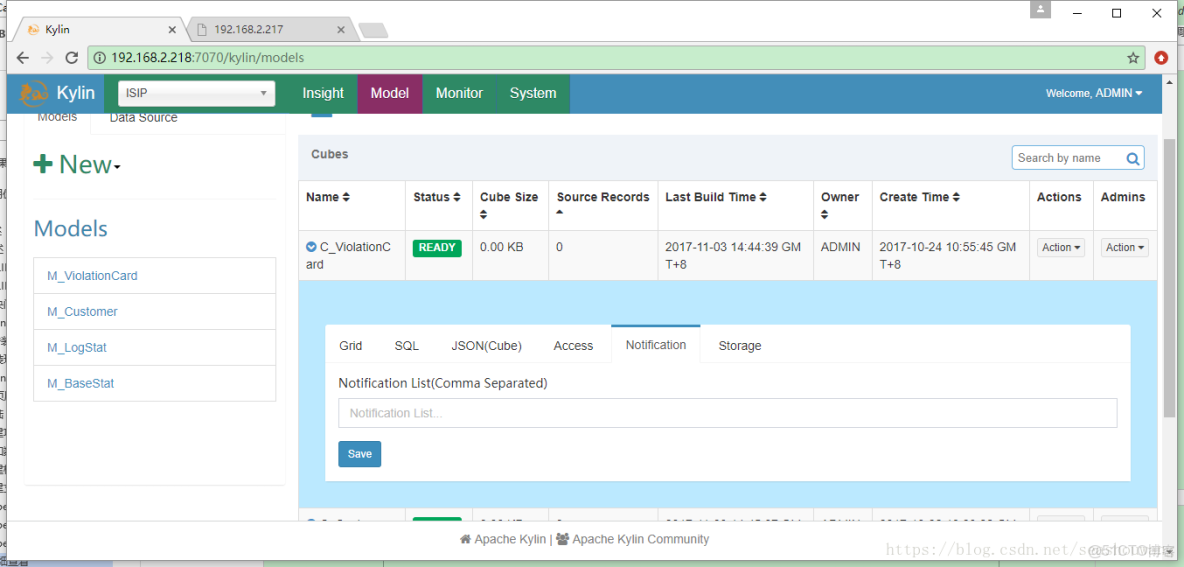Click the READY status badge of C_ViolationCard

pos(436,248)
